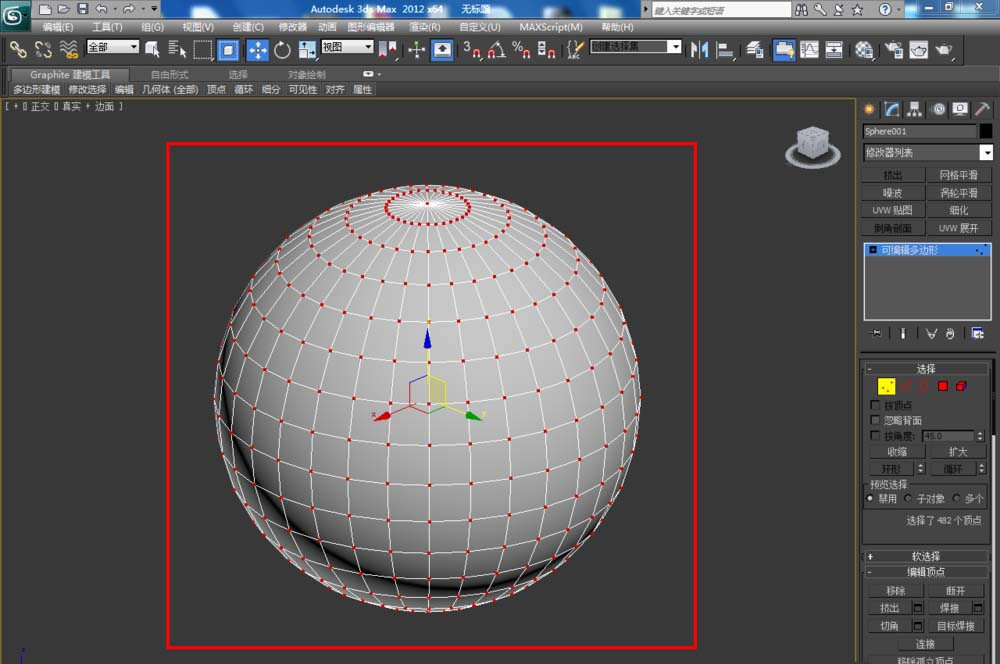Screen dimensions: 1000x664
Task: Open Render Setup teapot icon
Action: pyautogui.click(x=893, y=49)
